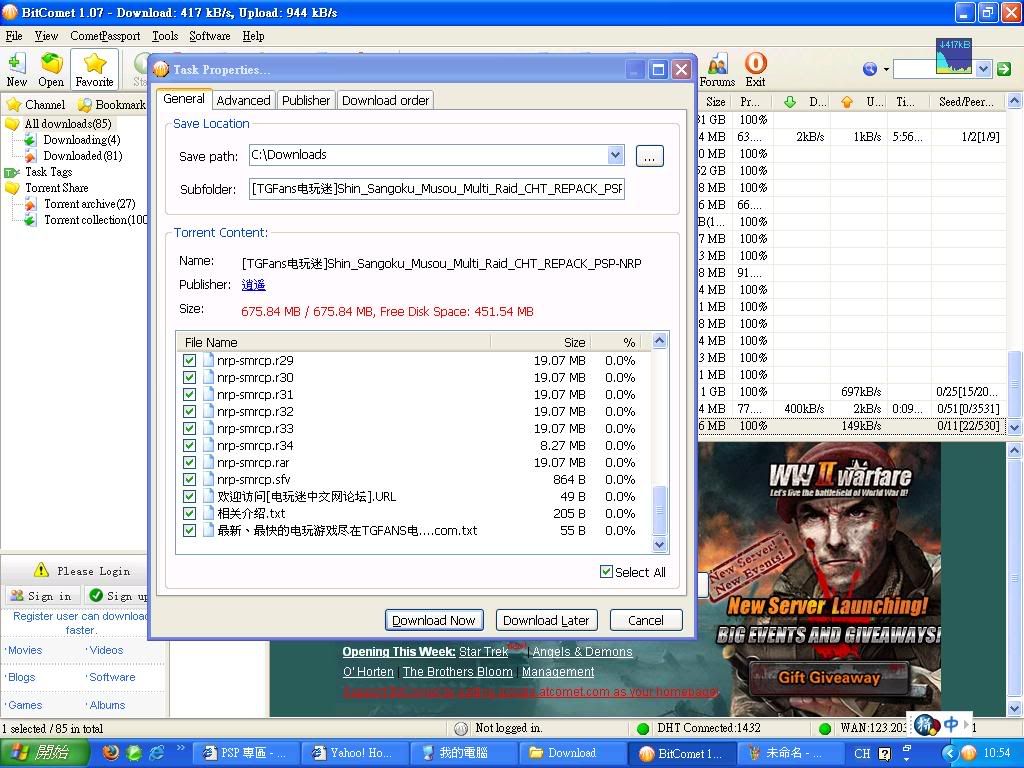Switch to the Download order tab

click(x=385, y=100)
